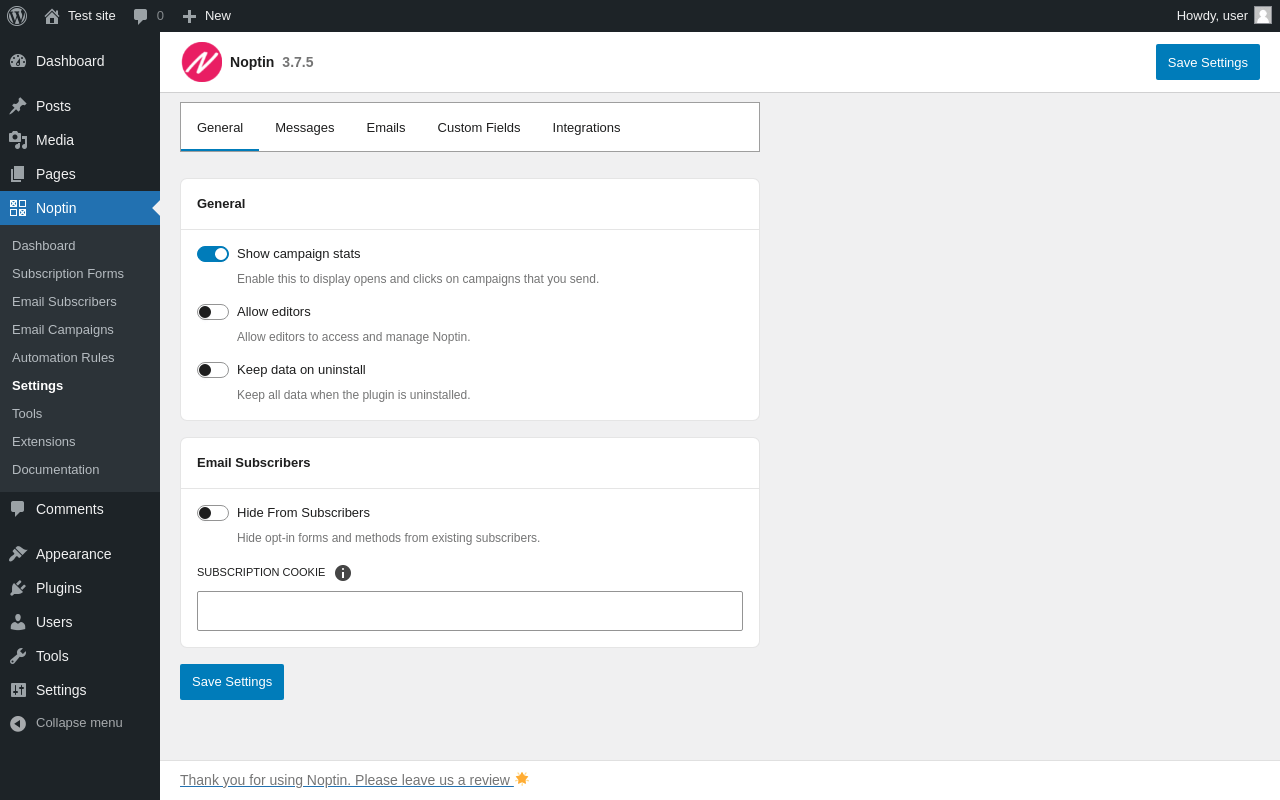Open the leave us a review link
Screen dimensions: 1280x800
pos(346,780)
